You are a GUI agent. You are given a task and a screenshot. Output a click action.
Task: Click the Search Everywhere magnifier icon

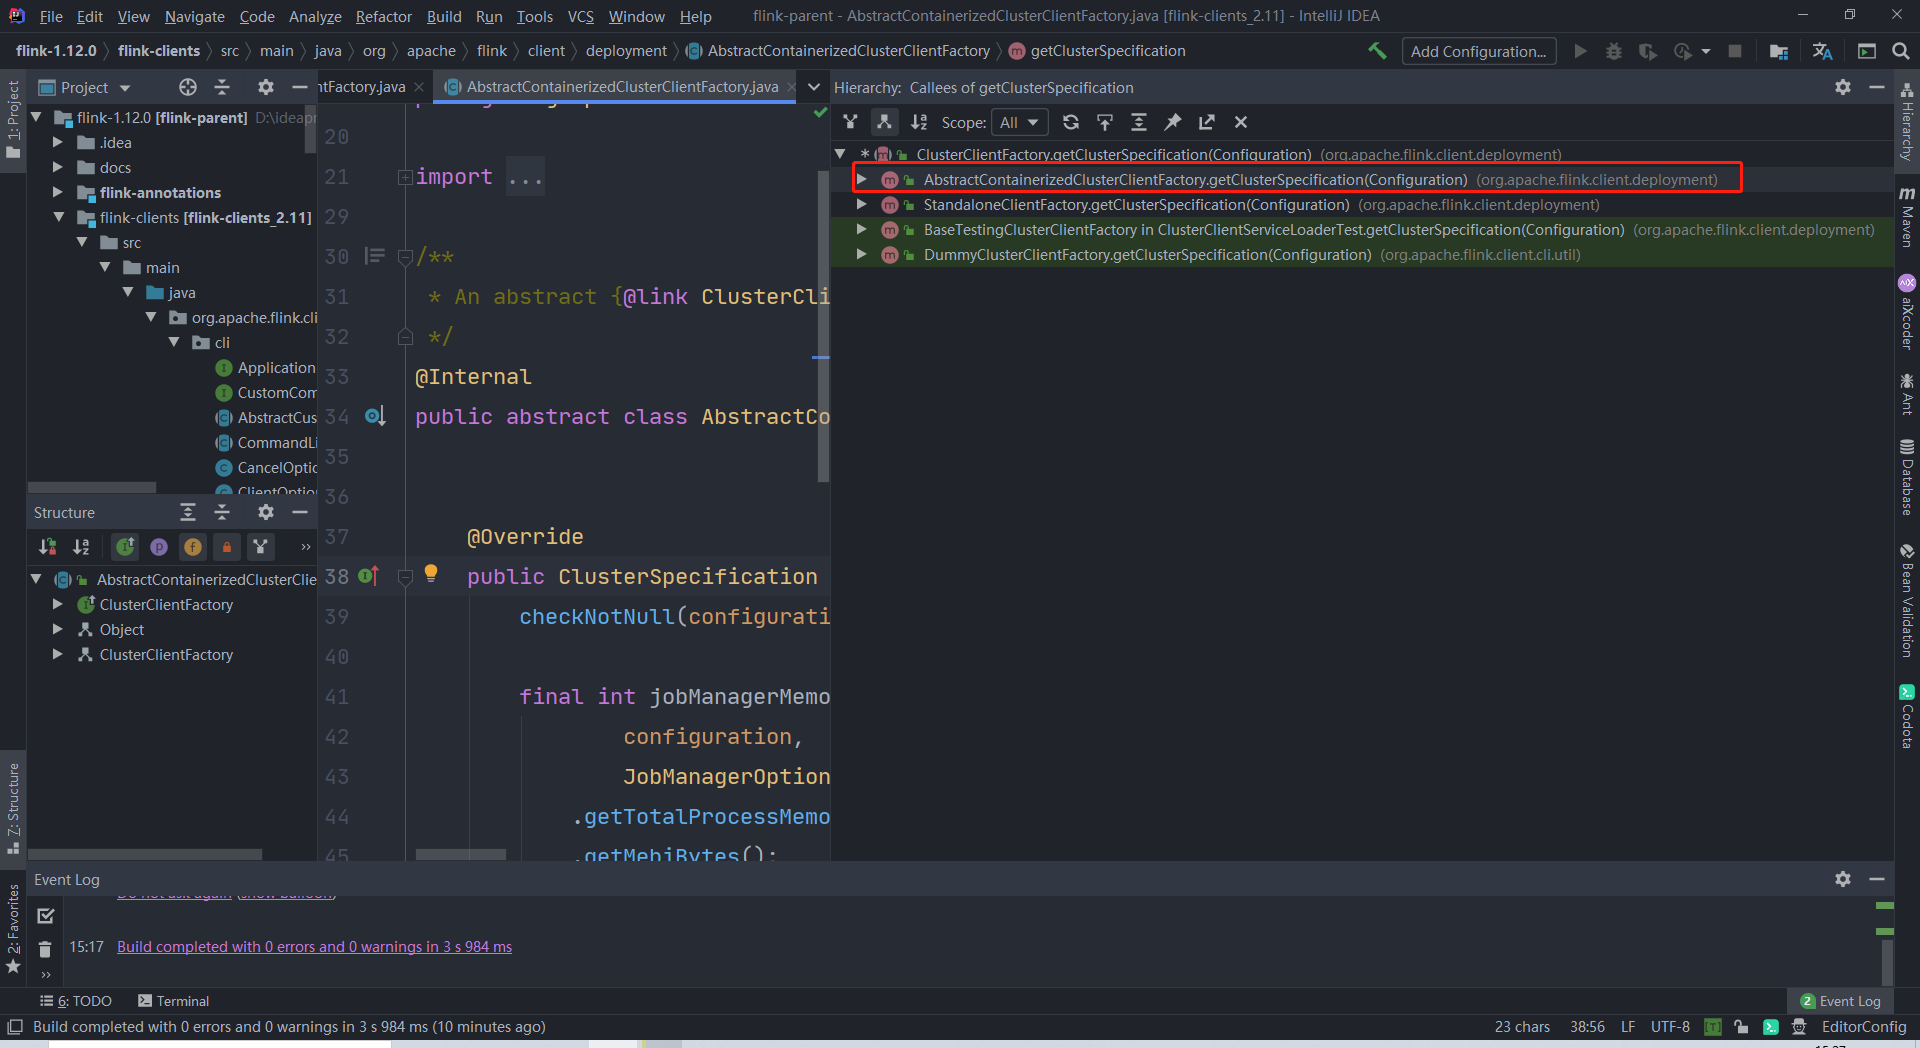[1901, 51]
